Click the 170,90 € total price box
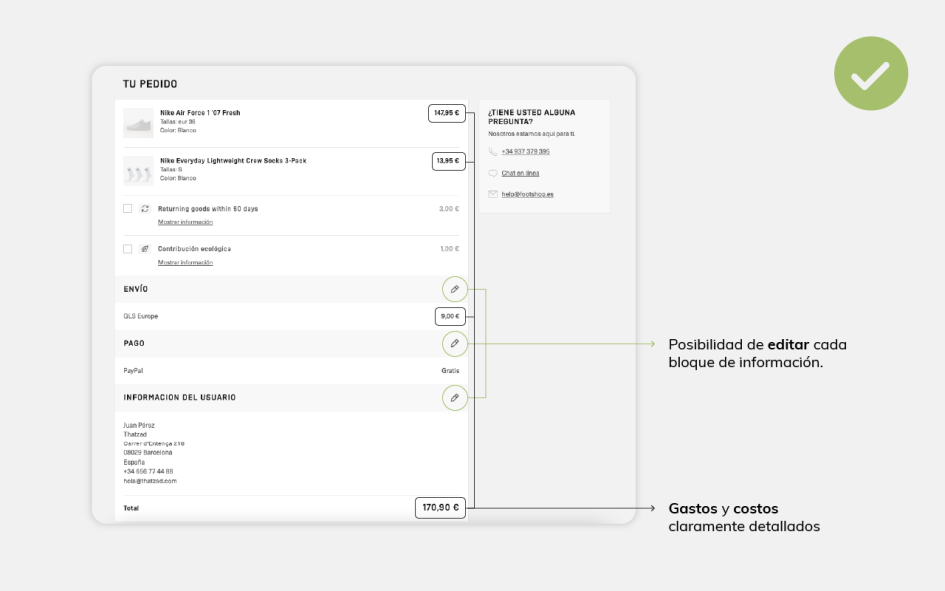The width and height of the screenshot is (945, 591). point(439,507)
